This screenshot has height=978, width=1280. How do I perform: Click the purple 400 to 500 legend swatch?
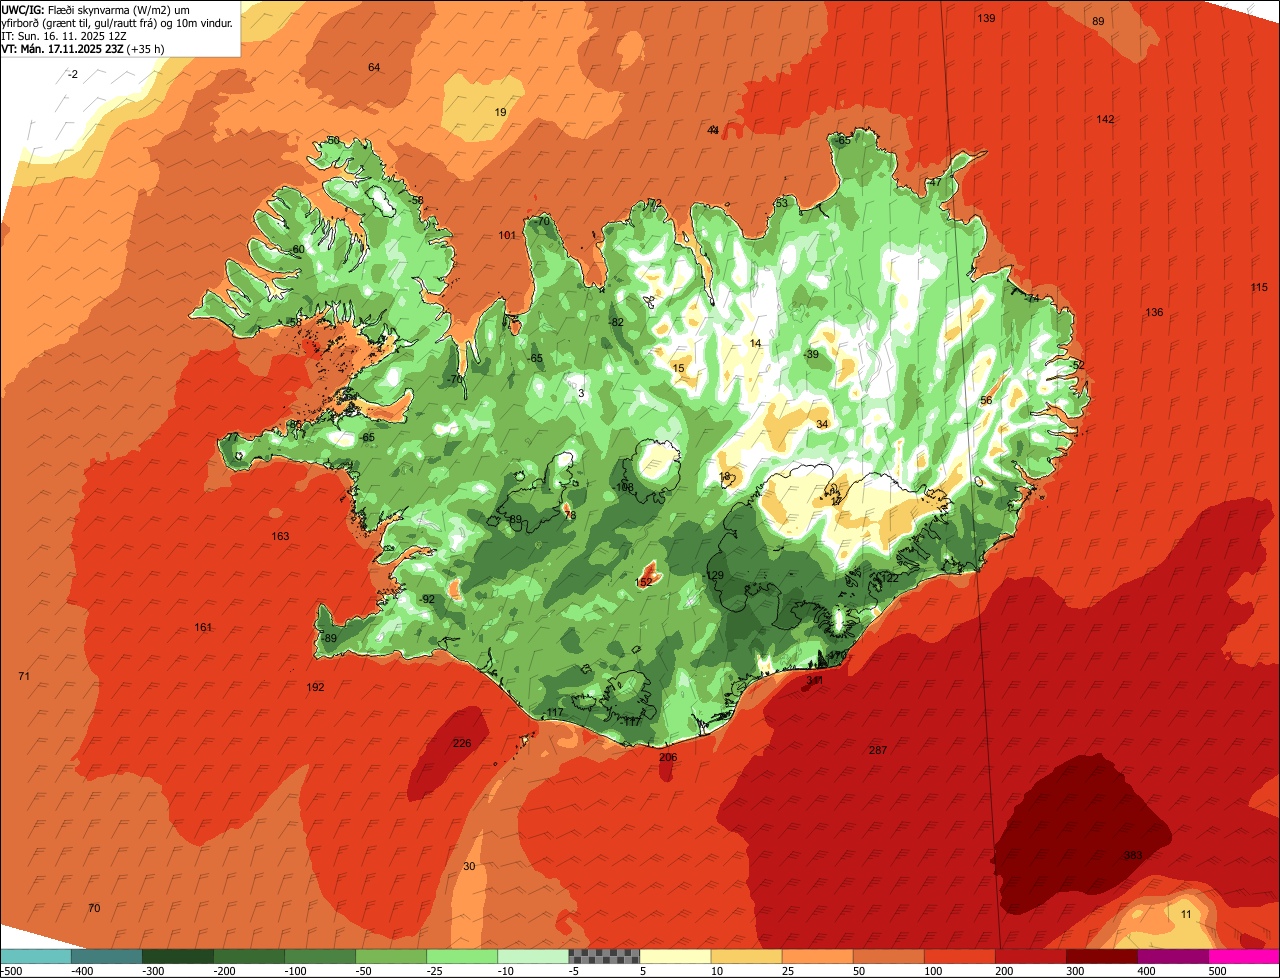click(1172, 955)
